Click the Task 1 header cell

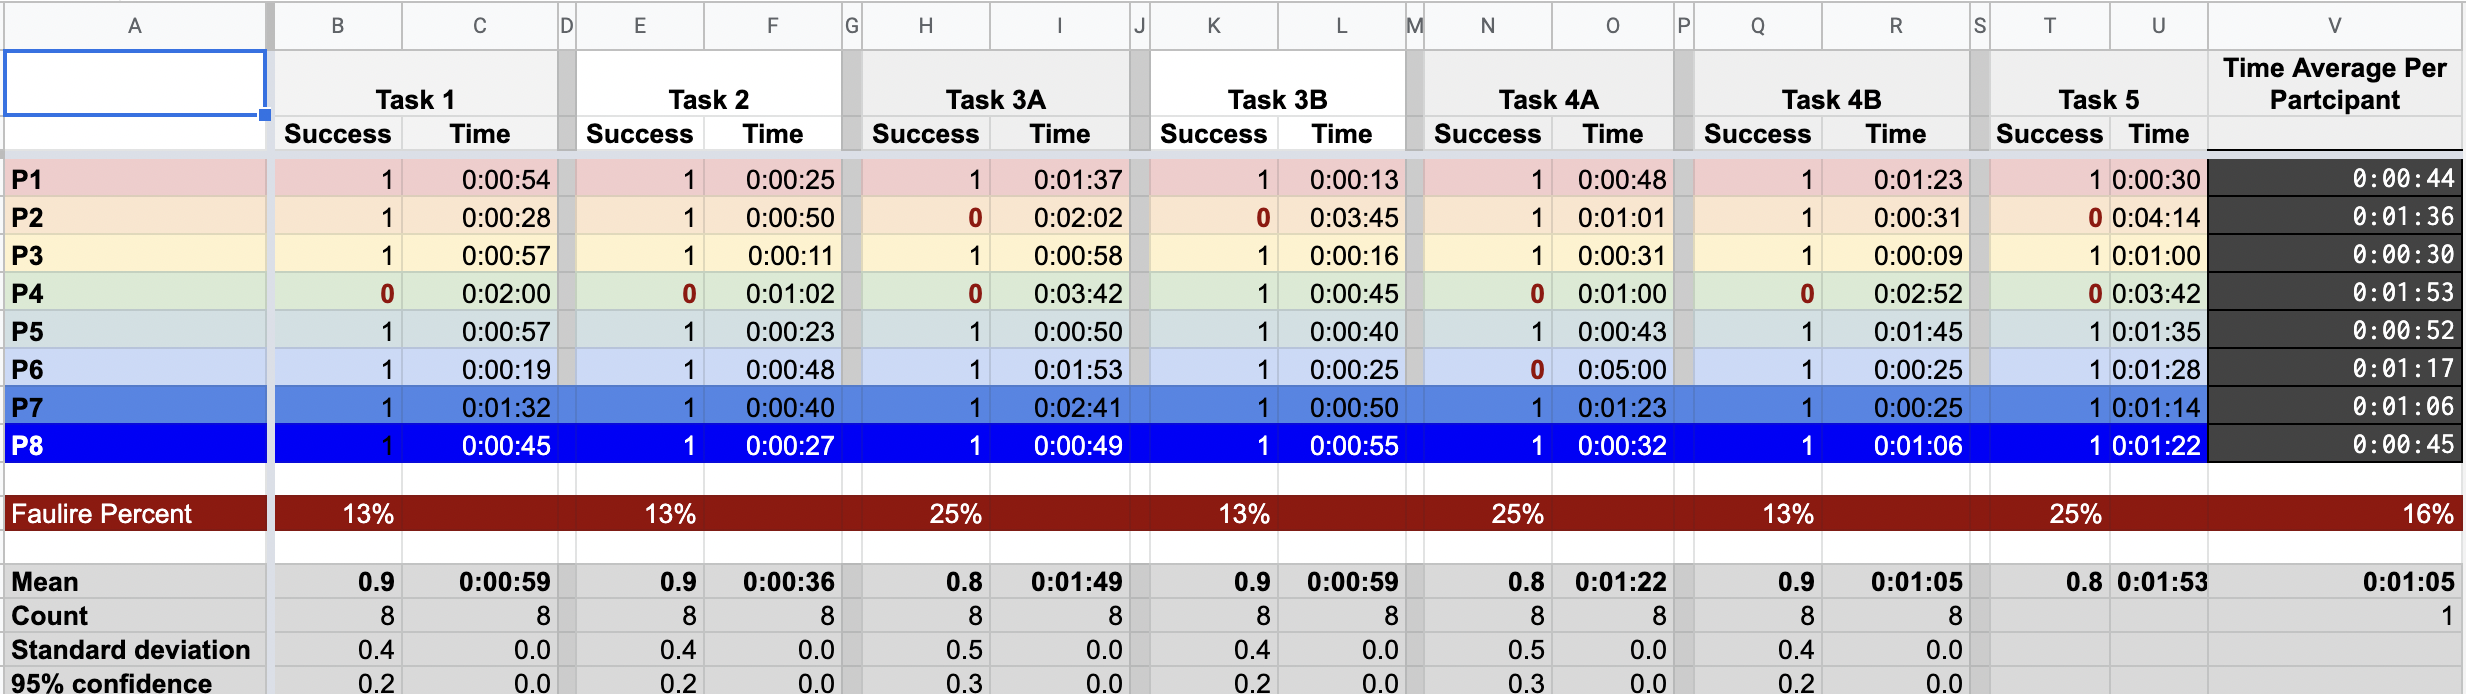pos(415,84)
